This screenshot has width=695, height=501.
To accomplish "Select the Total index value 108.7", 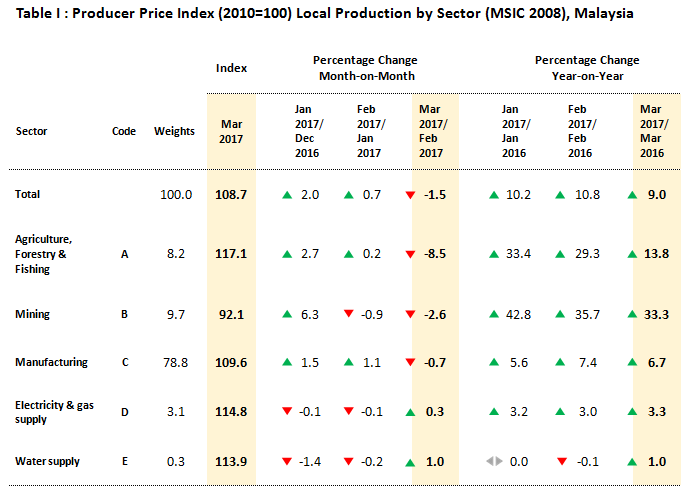I will click(231, 194).
